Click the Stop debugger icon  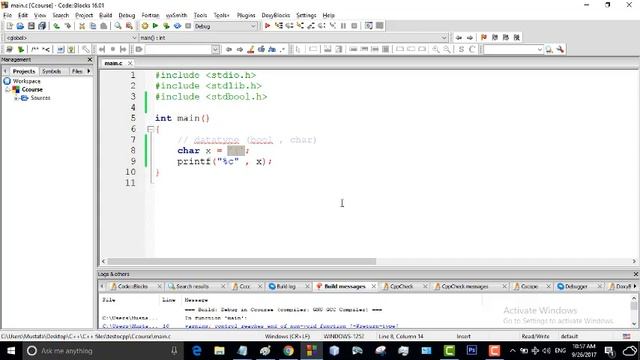pyautogui.click(x=354, y=26)
